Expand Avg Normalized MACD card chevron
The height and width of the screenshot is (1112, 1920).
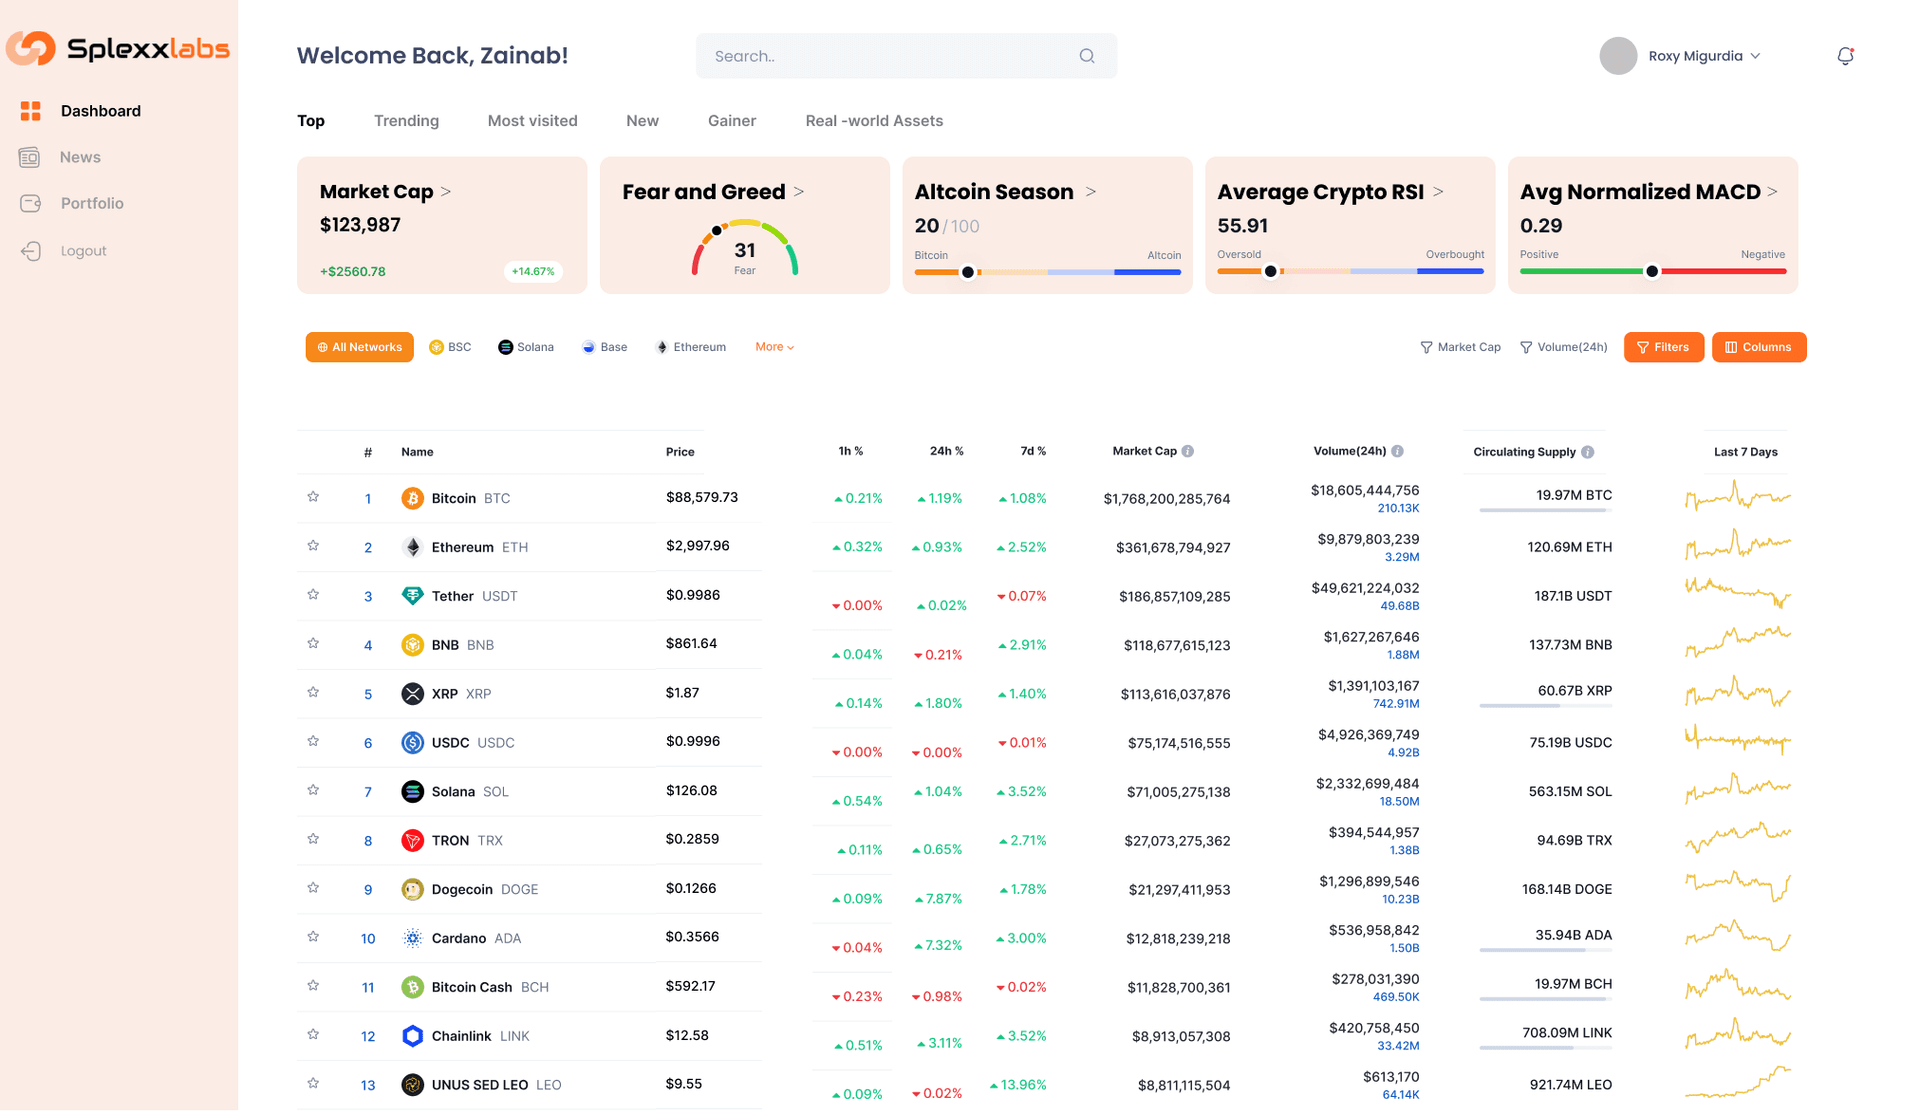pyautogui.click(x=1772, y=192)
